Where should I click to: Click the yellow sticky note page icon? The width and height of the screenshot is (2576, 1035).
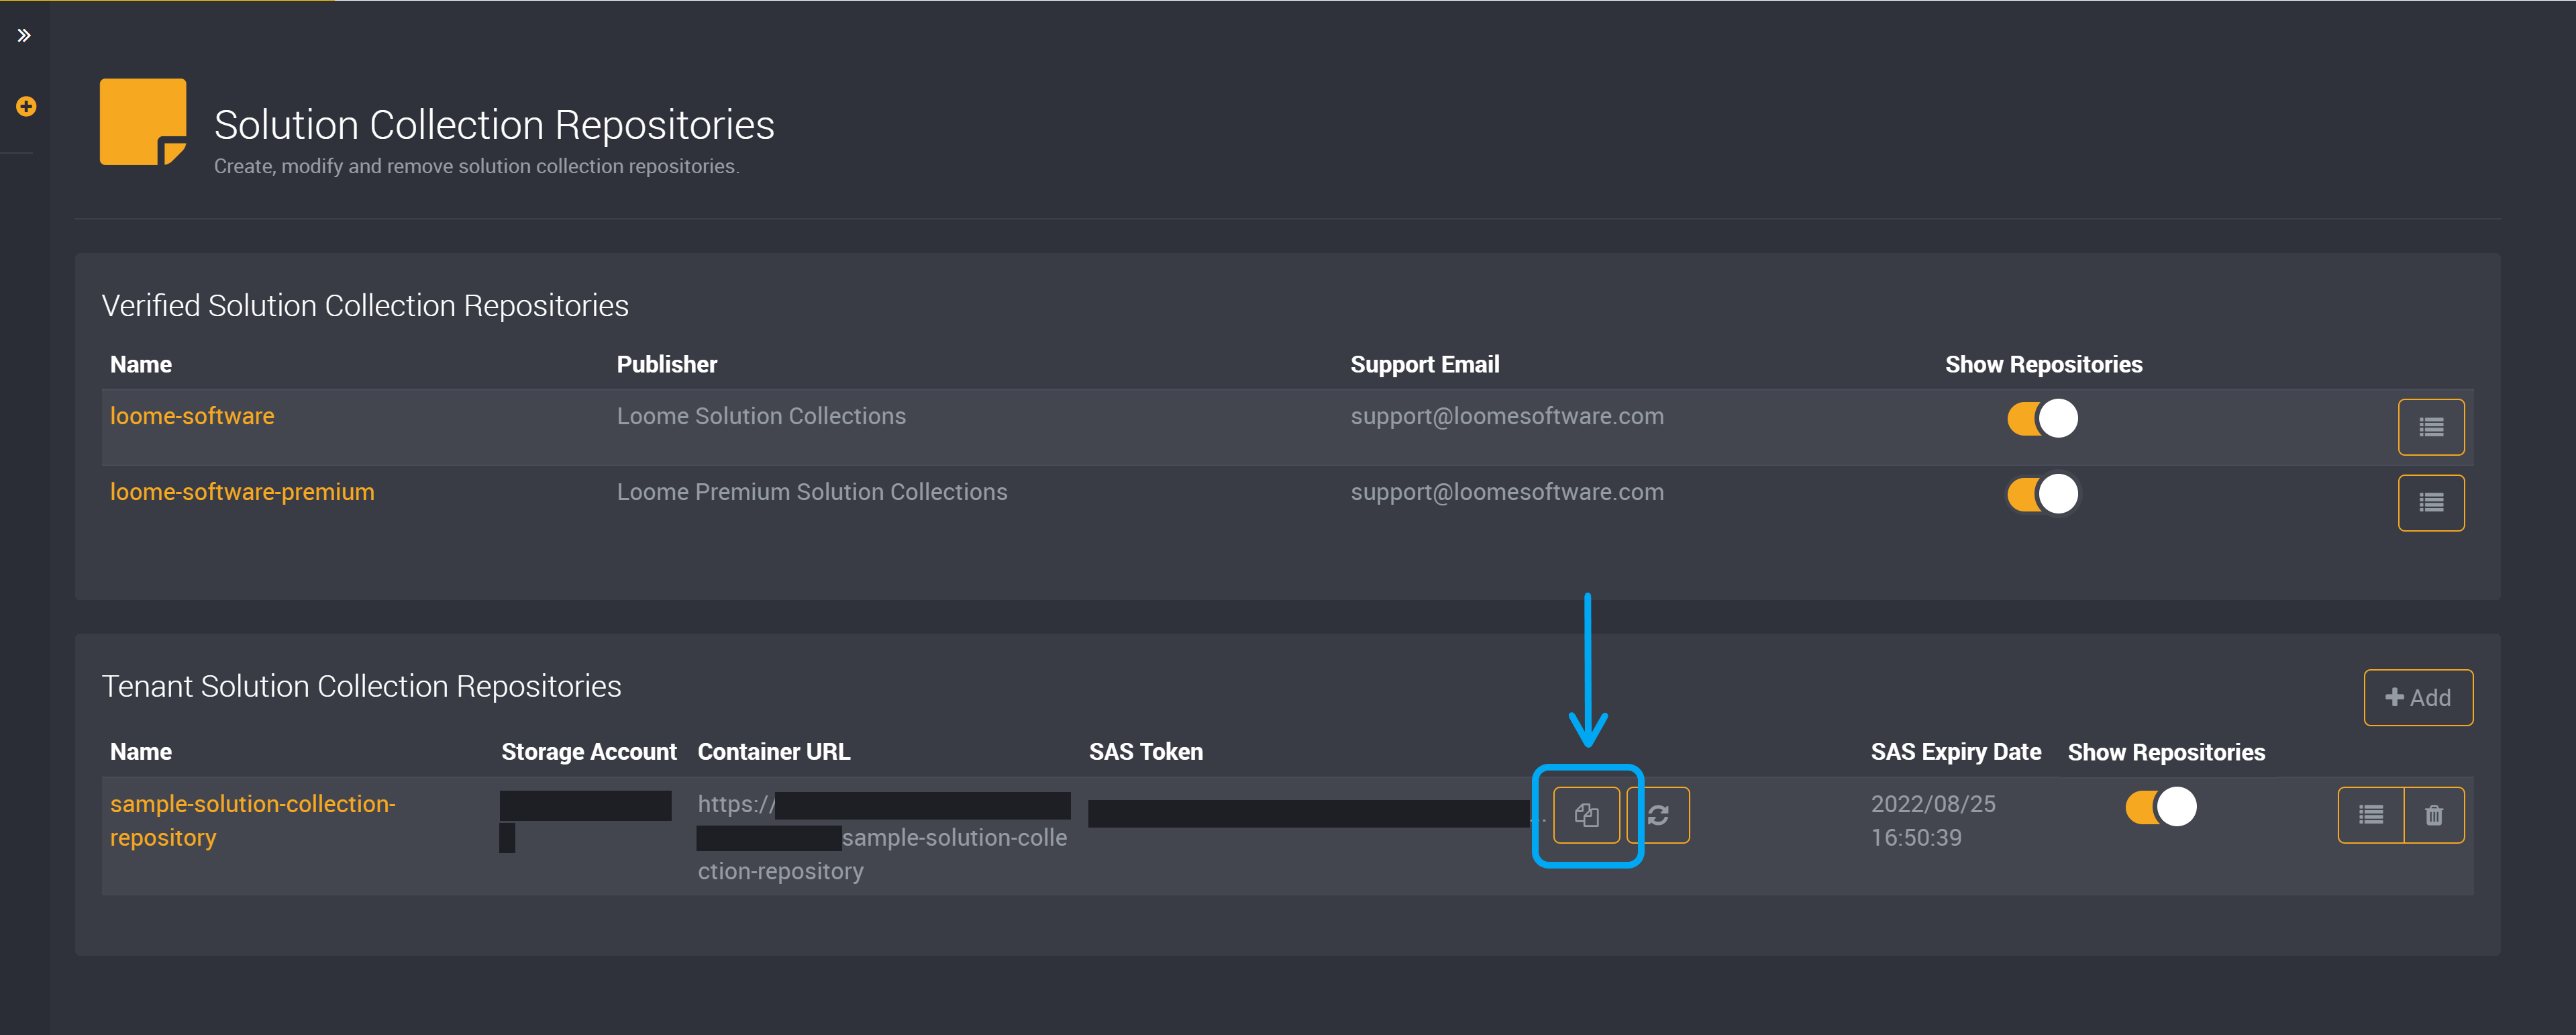(143, 122)
